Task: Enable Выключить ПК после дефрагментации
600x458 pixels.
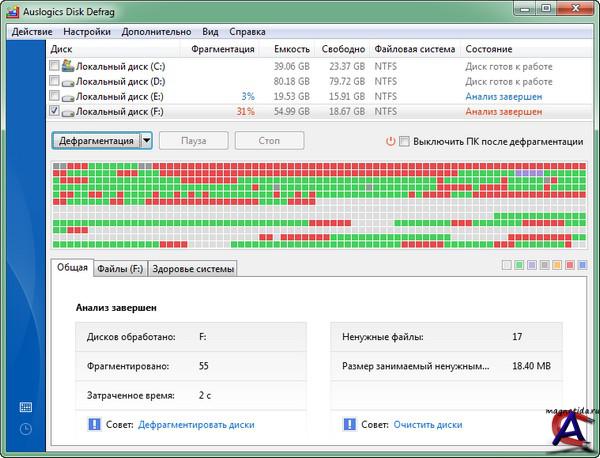Action: pyautogui.click(x=404, y=141)
